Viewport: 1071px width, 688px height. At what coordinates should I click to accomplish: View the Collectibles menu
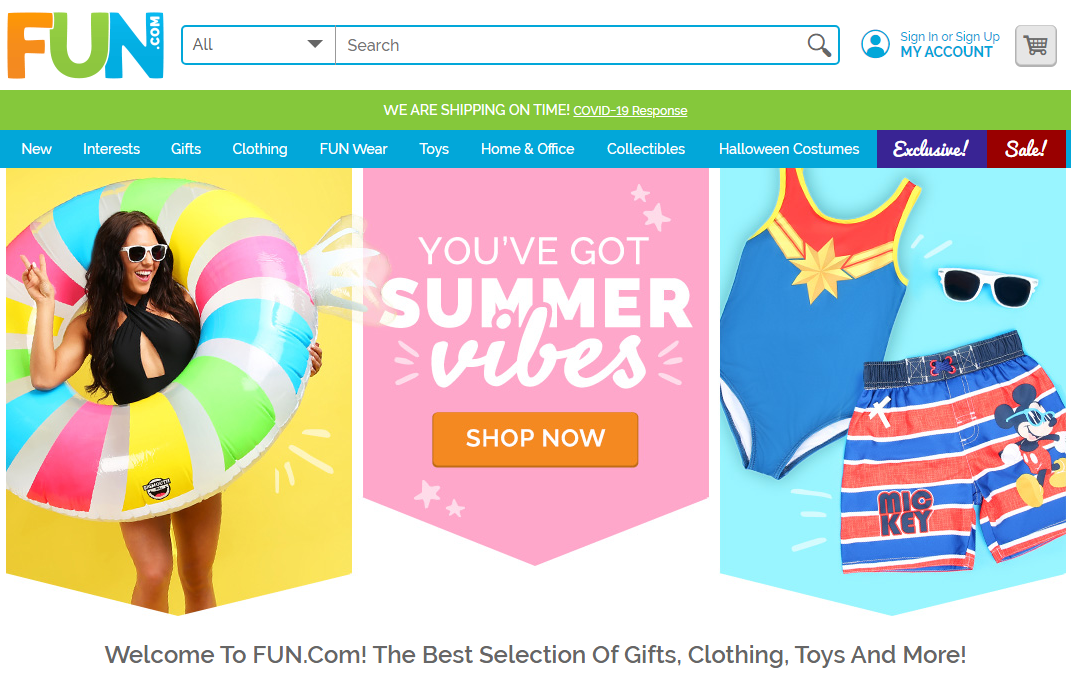[x=646, y=149]
